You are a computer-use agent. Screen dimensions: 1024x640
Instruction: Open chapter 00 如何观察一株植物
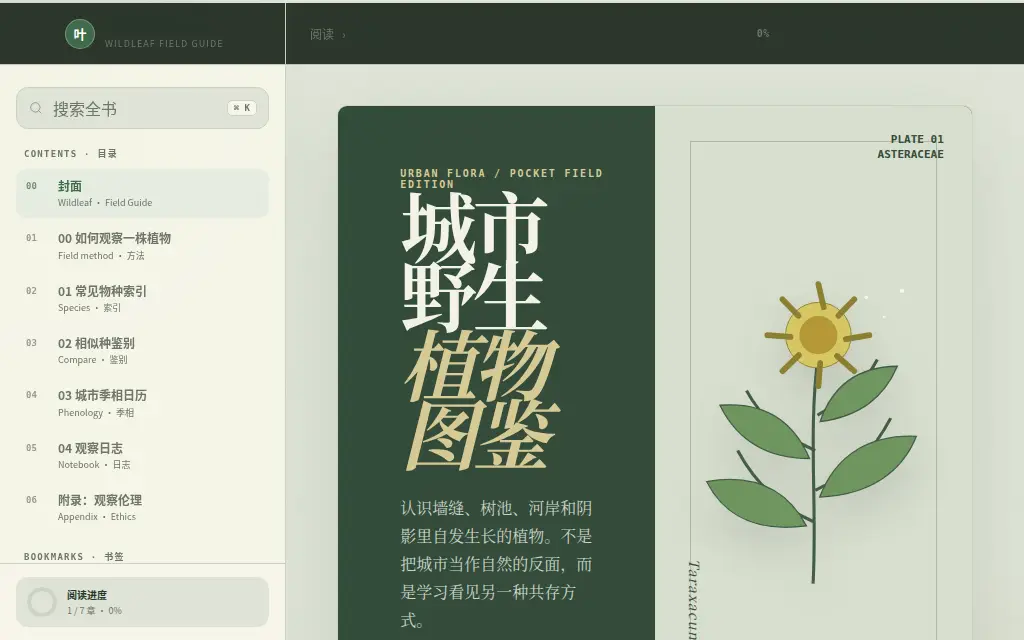click(142, 246)
